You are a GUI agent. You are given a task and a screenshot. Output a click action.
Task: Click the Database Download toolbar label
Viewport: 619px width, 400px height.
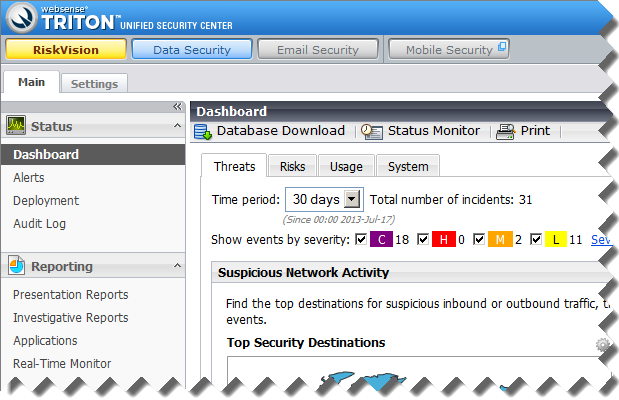tap(281, 131)
